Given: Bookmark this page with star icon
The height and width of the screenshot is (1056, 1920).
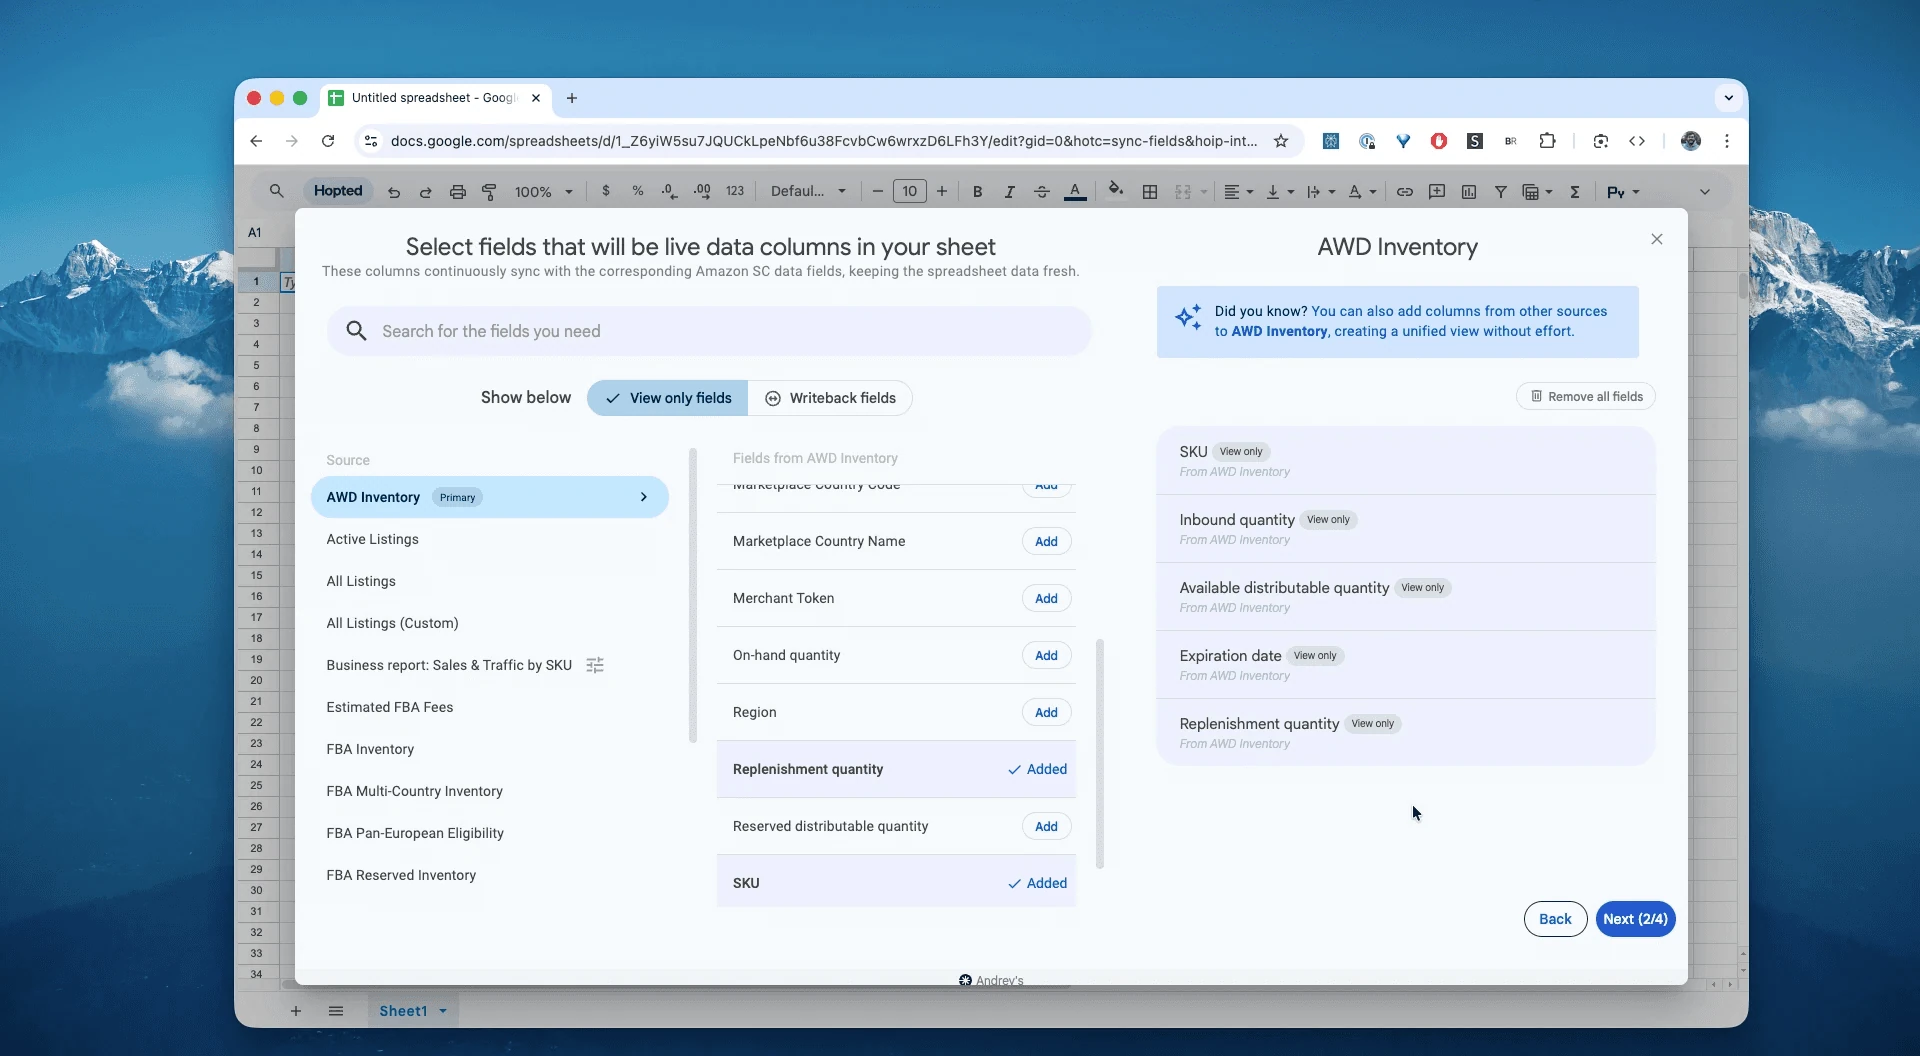Looking at the screenshot, I should 1281,141.
